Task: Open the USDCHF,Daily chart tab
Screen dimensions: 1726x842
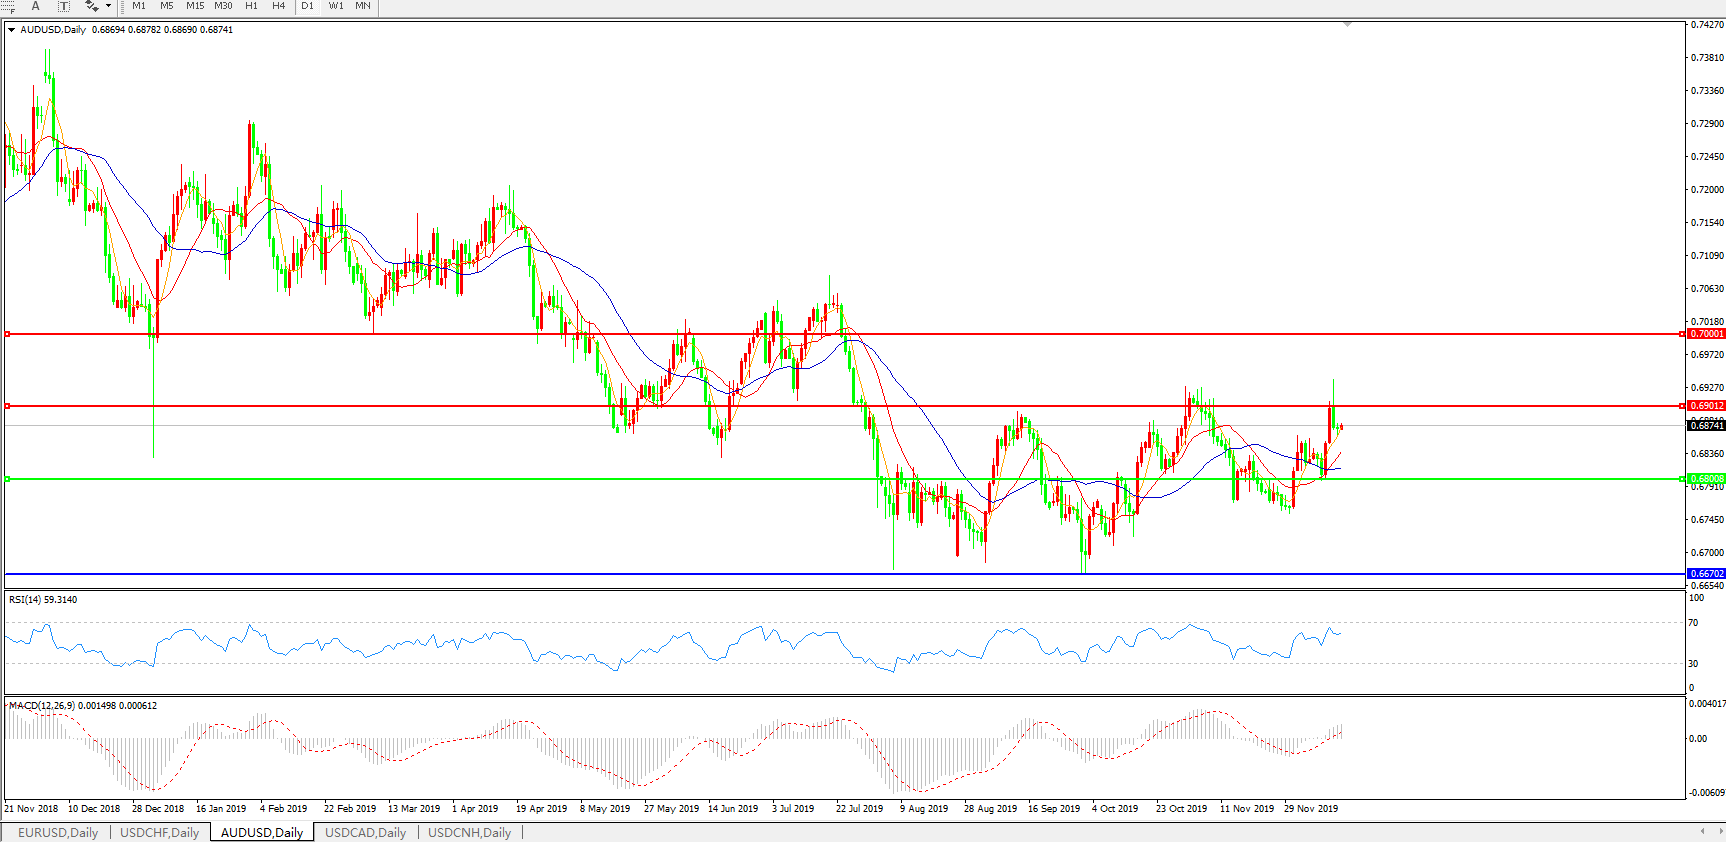Action: (160, 832)
